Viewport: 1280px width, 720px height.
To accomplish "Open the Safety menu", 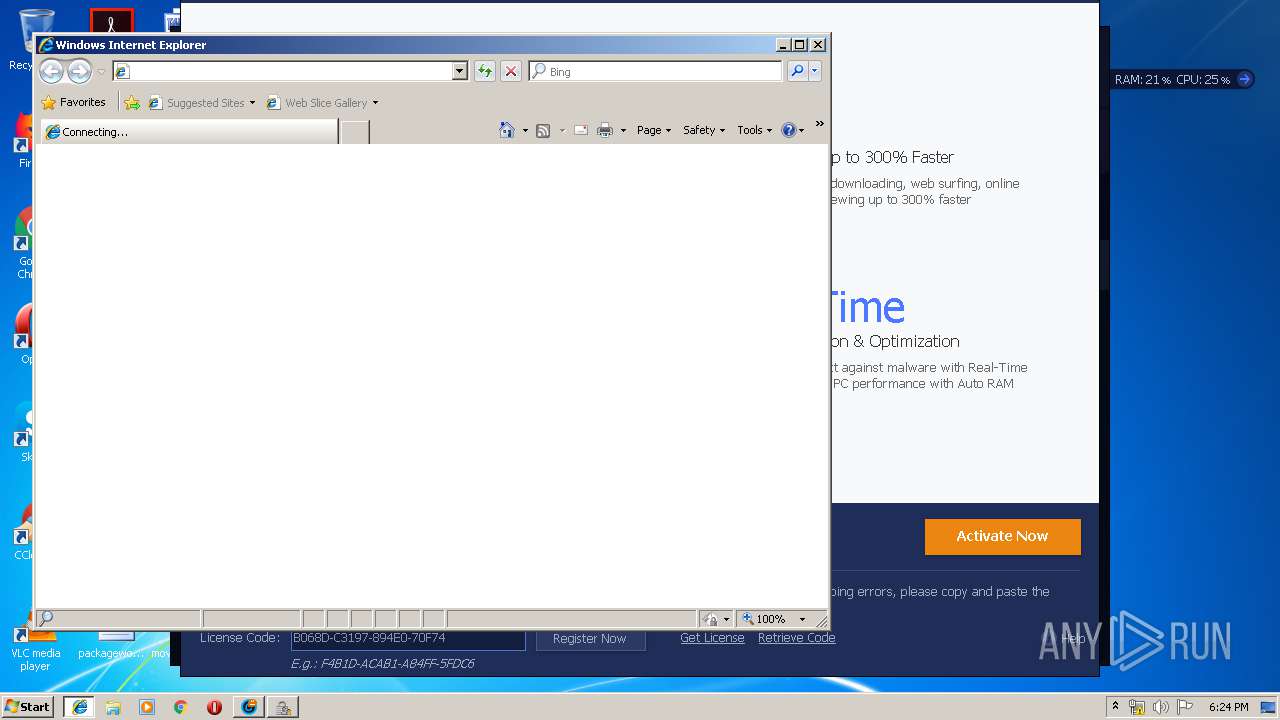I will point(704,130).
